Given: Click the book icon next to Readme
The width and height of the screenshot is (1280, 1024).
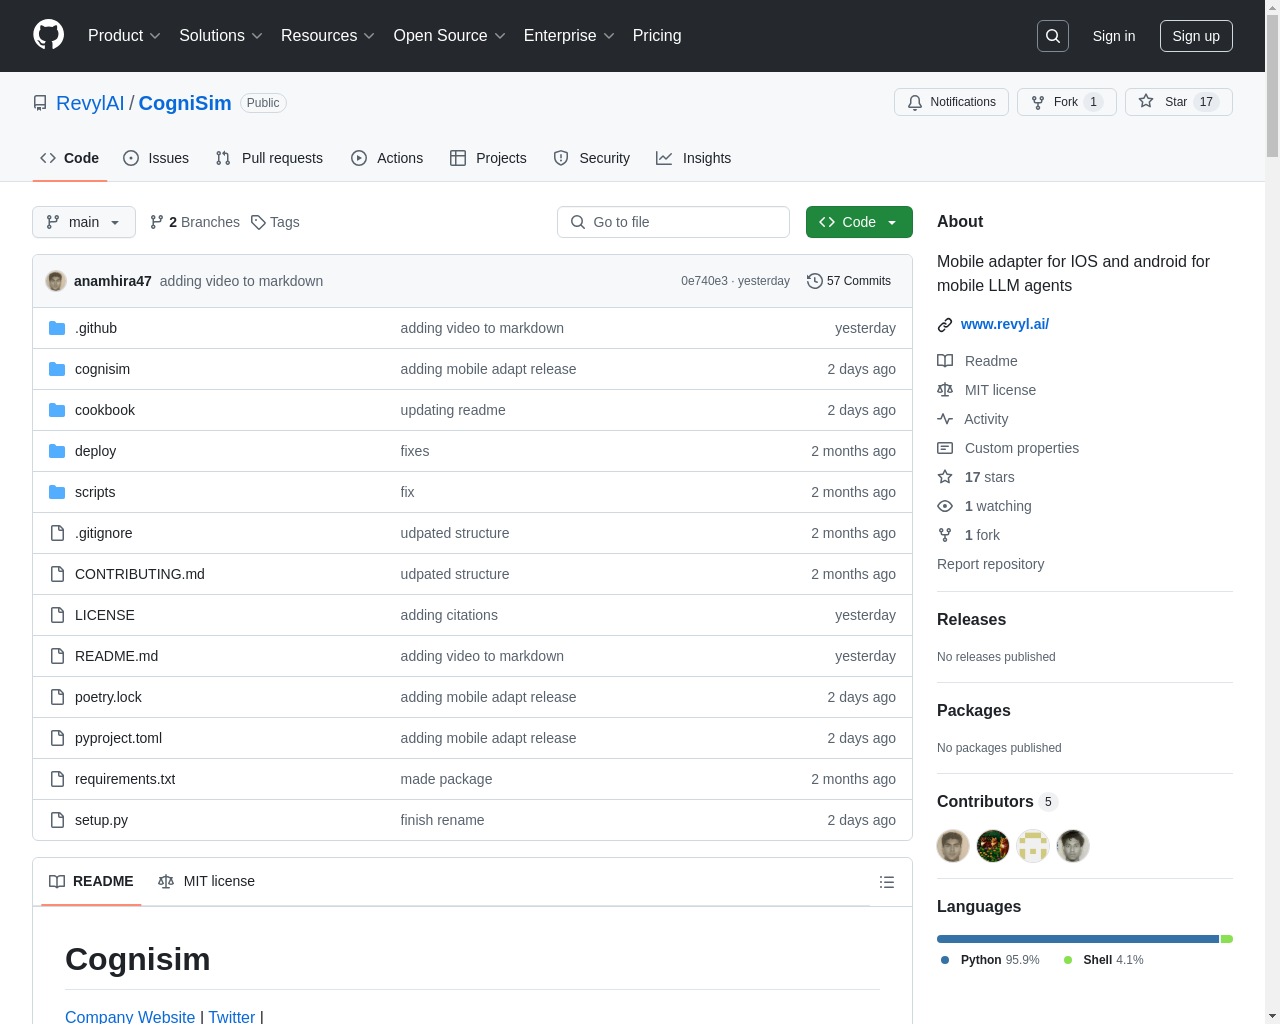Looking at the screenshot, I should click(x=945, y=361).
